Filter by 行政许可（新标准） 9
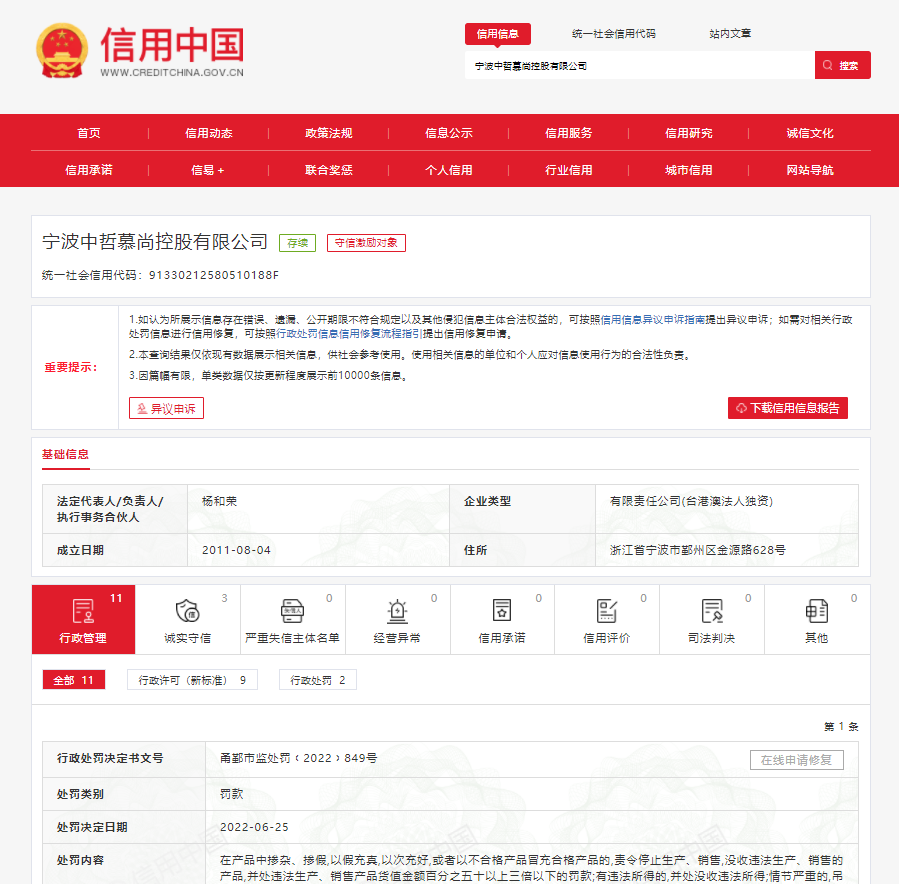 tap(192, 680)
